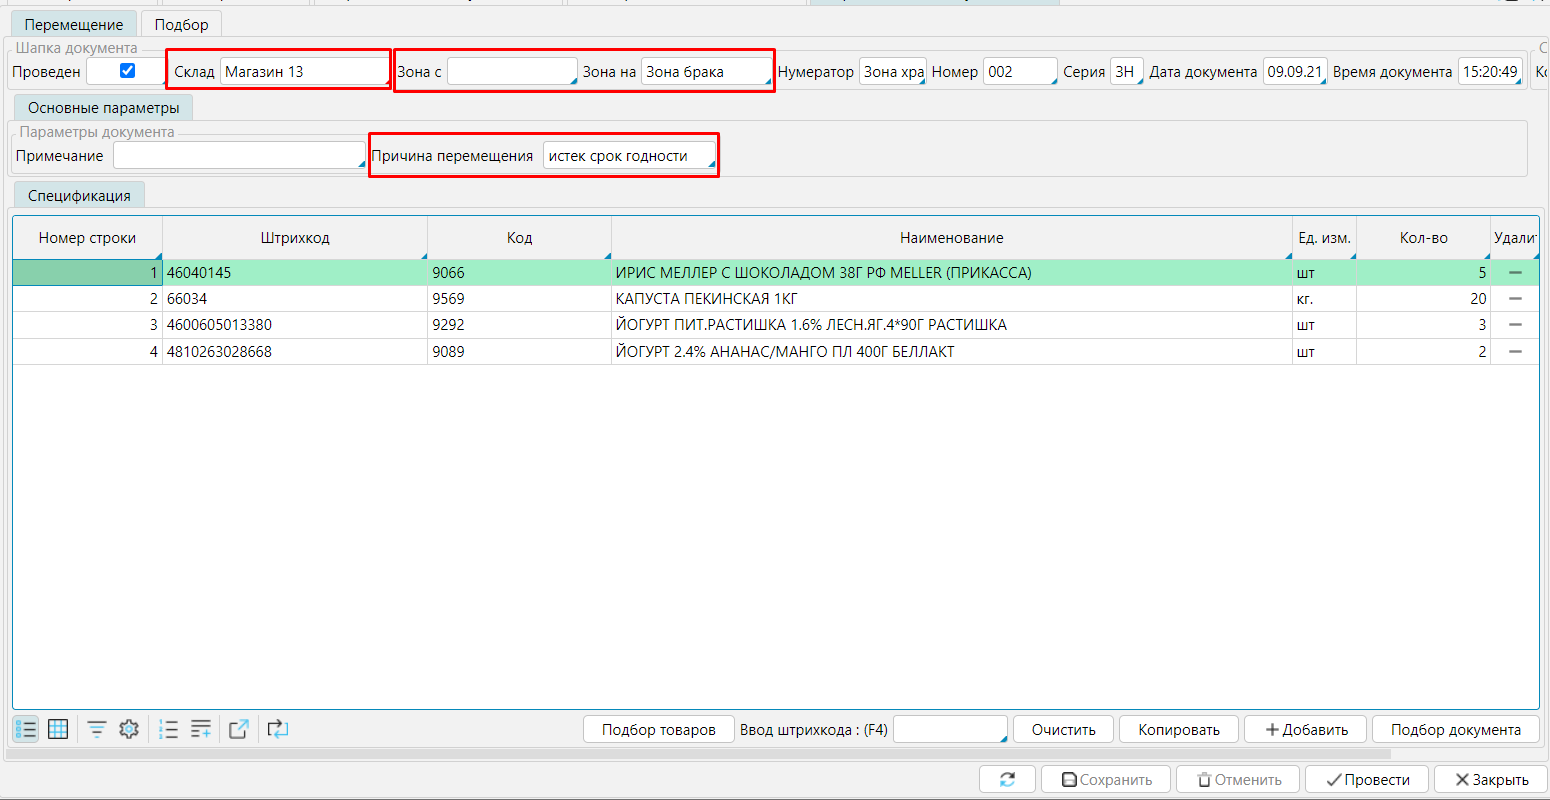The image size is (1550, 800).
Task: Switch to list view icon in table toolbar
Action: point(26,729)
